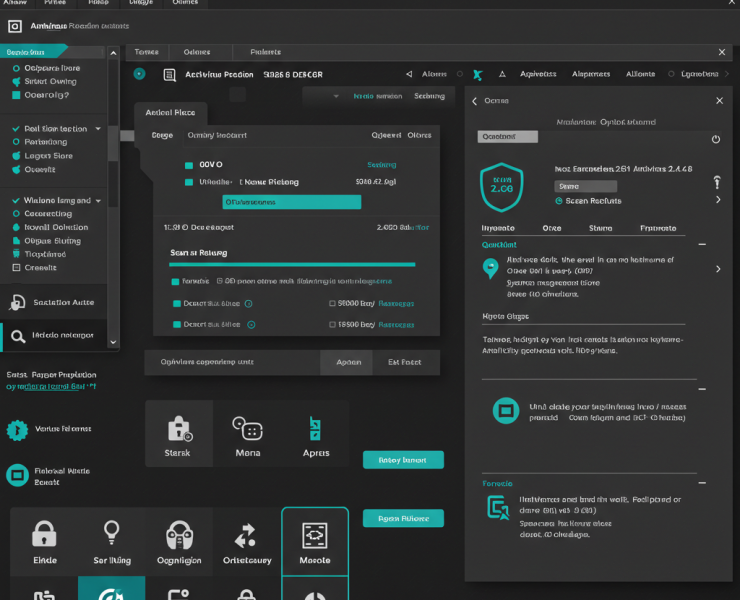The width and height of the screenshot is (740, 600).
Task: Open chevron right of Qaetliimt description
Action: 718,269
